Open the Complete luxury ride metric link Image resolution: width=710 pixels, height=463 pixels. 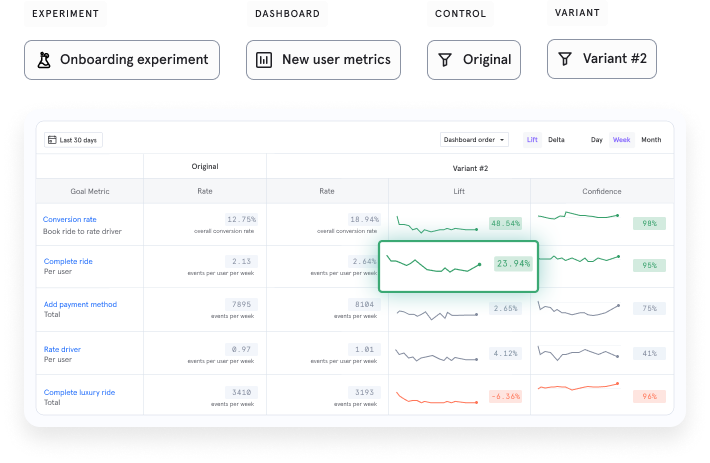79,392
